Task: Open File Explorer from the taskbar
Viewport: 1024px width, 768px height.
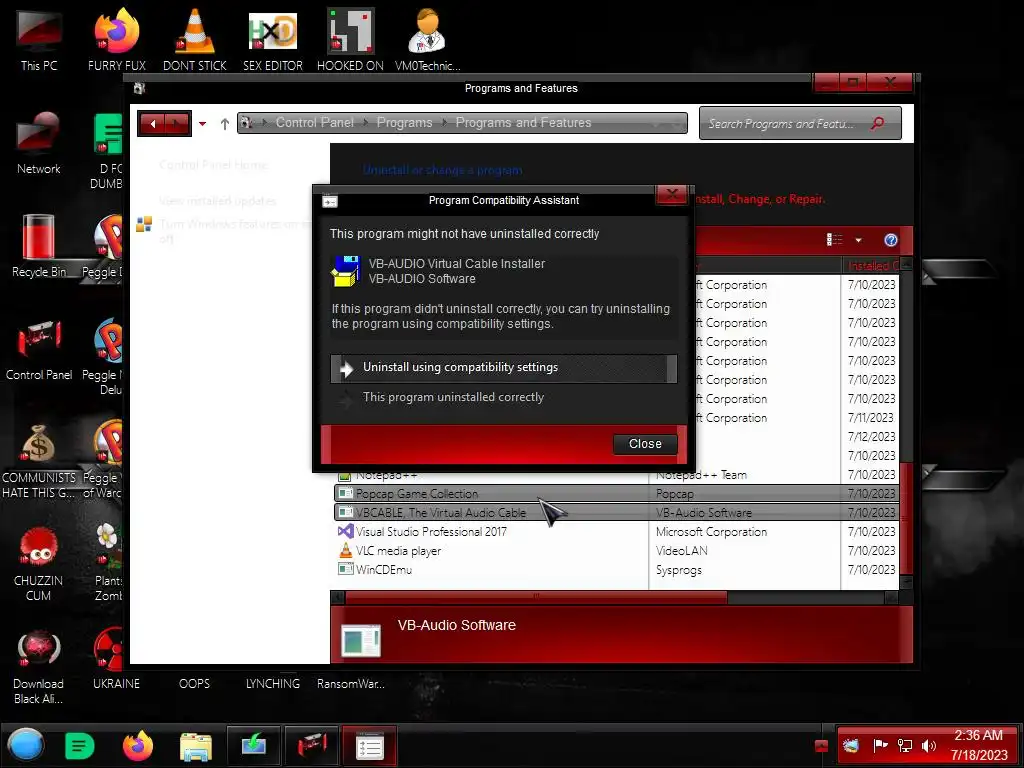Action: (x=195, y=746)
